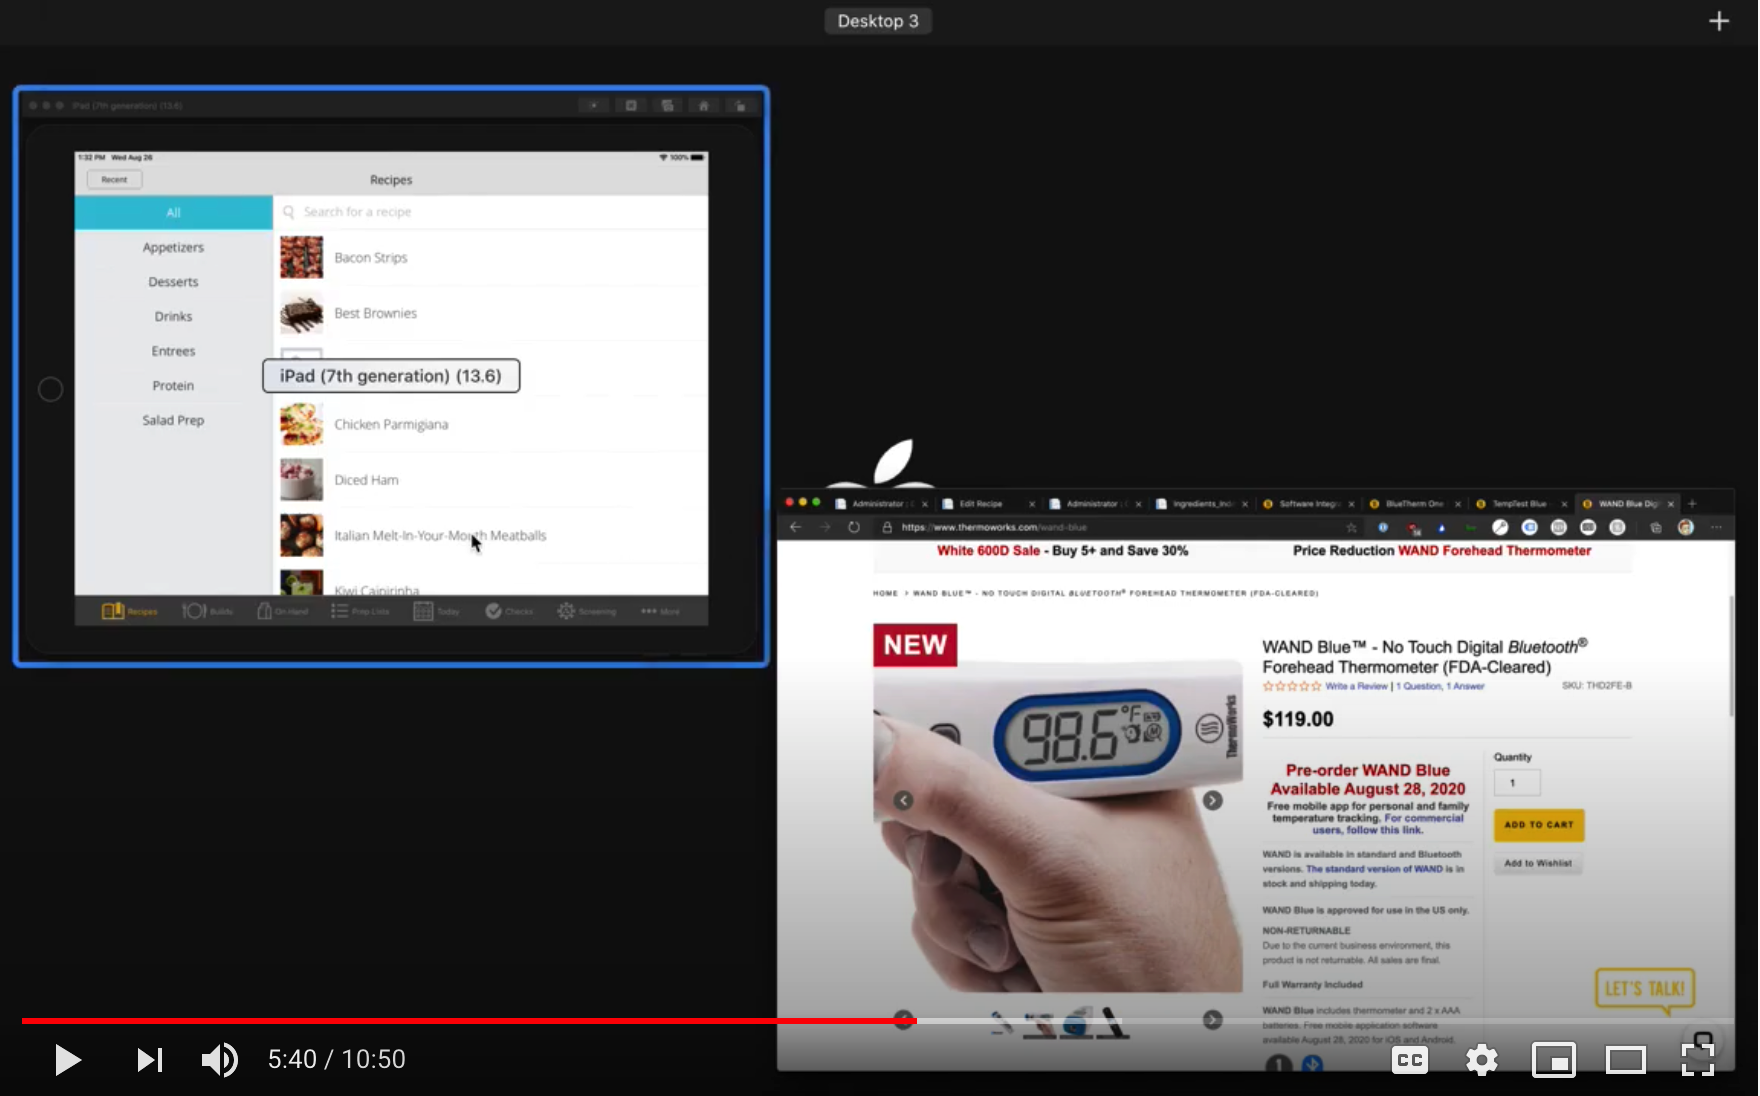Open the Diced Ham recipe
Image resolution: width=1760 pixels, height=1096 pixels.
(x=490, y=480)
